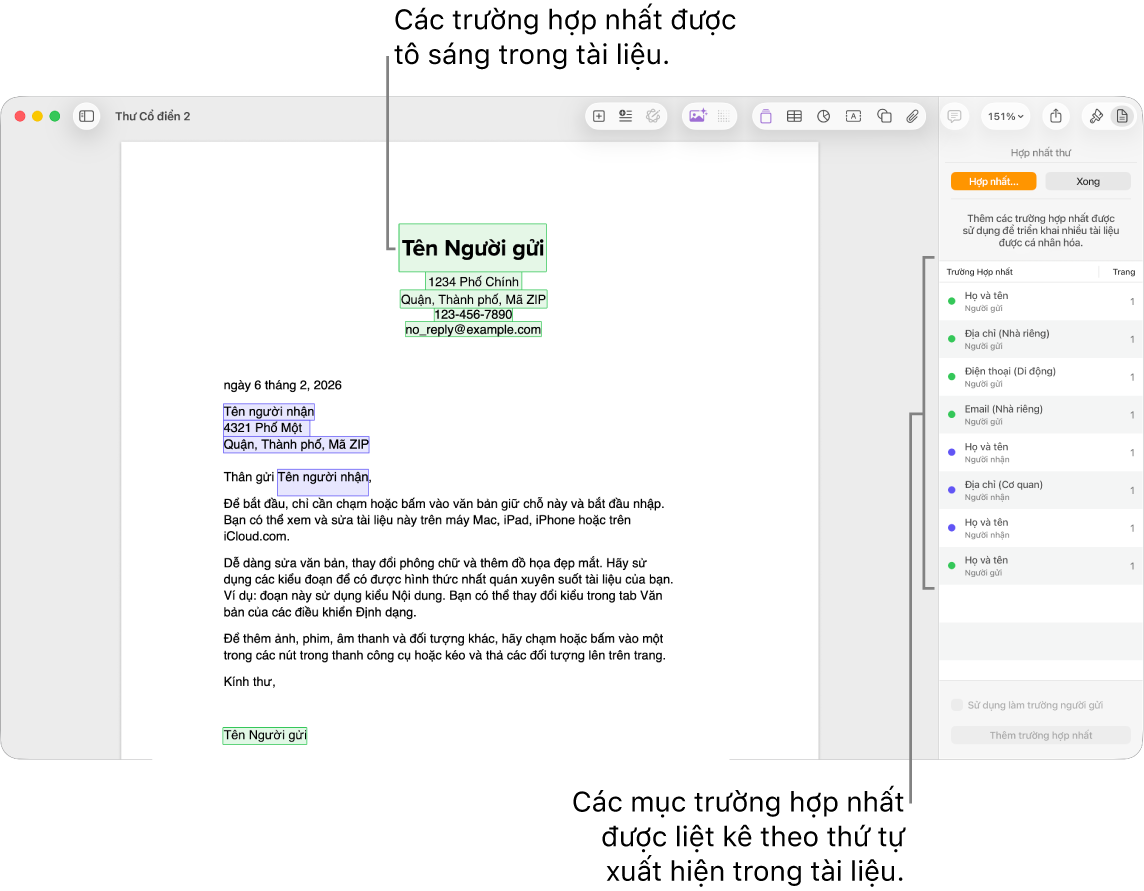
Task: Insert a table using the table icon
Action: 795,116
